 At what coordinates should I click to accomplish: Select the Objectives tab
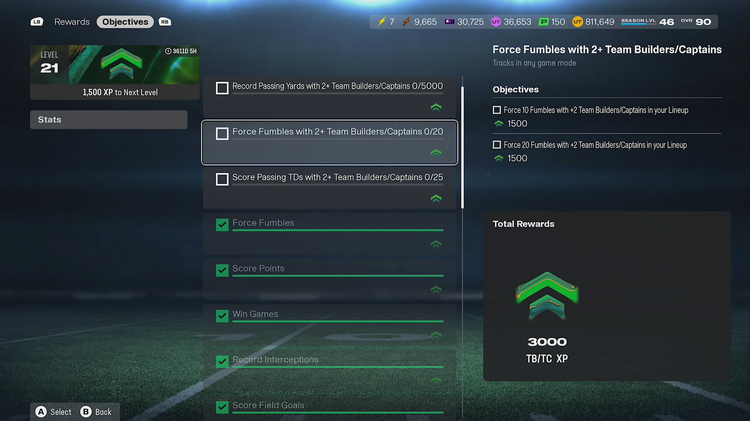pos(125,22)
